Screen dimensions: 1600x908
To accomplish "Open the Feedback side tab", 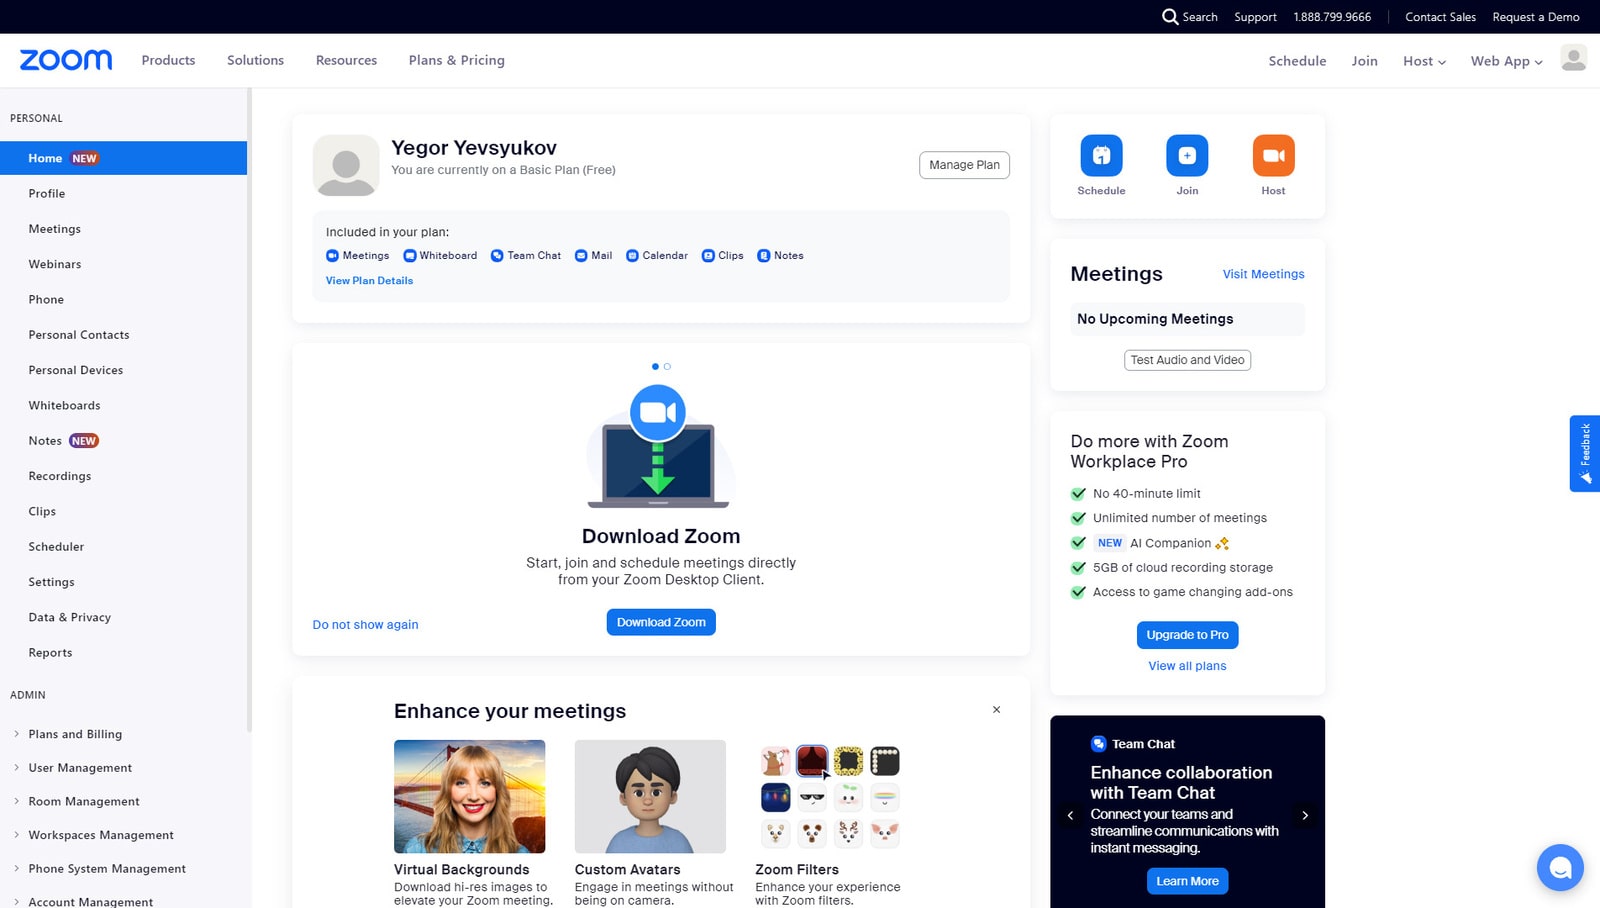I will tap(1585, 453).
